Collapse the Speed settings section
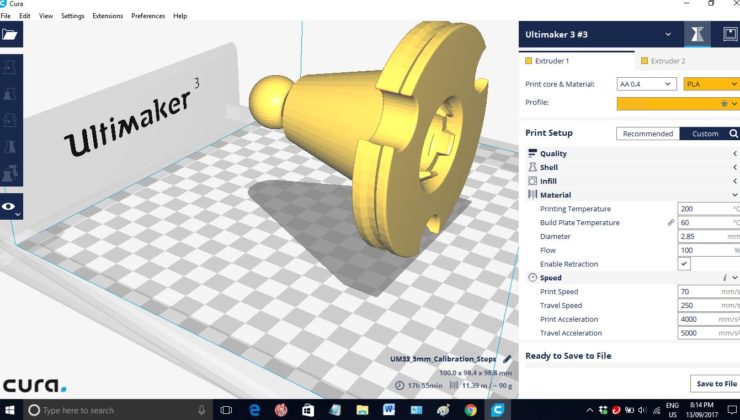 pyautogui.click(x=735, y=278)
